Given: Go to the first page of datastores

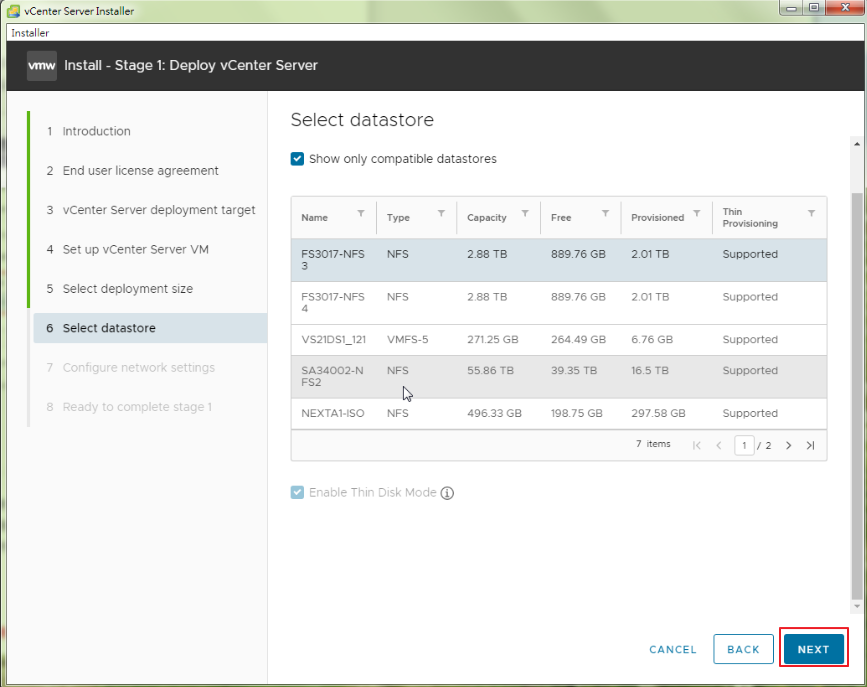Looking at the screenshot, I should click(x=697, y=445).
